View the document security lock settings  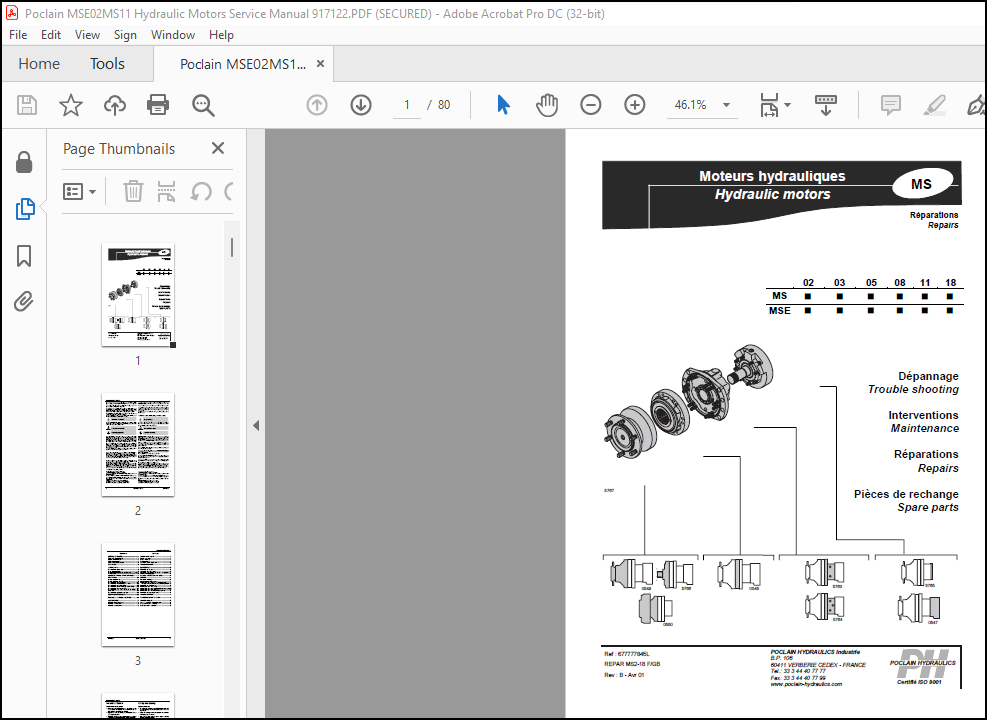[x=24, y=162]
